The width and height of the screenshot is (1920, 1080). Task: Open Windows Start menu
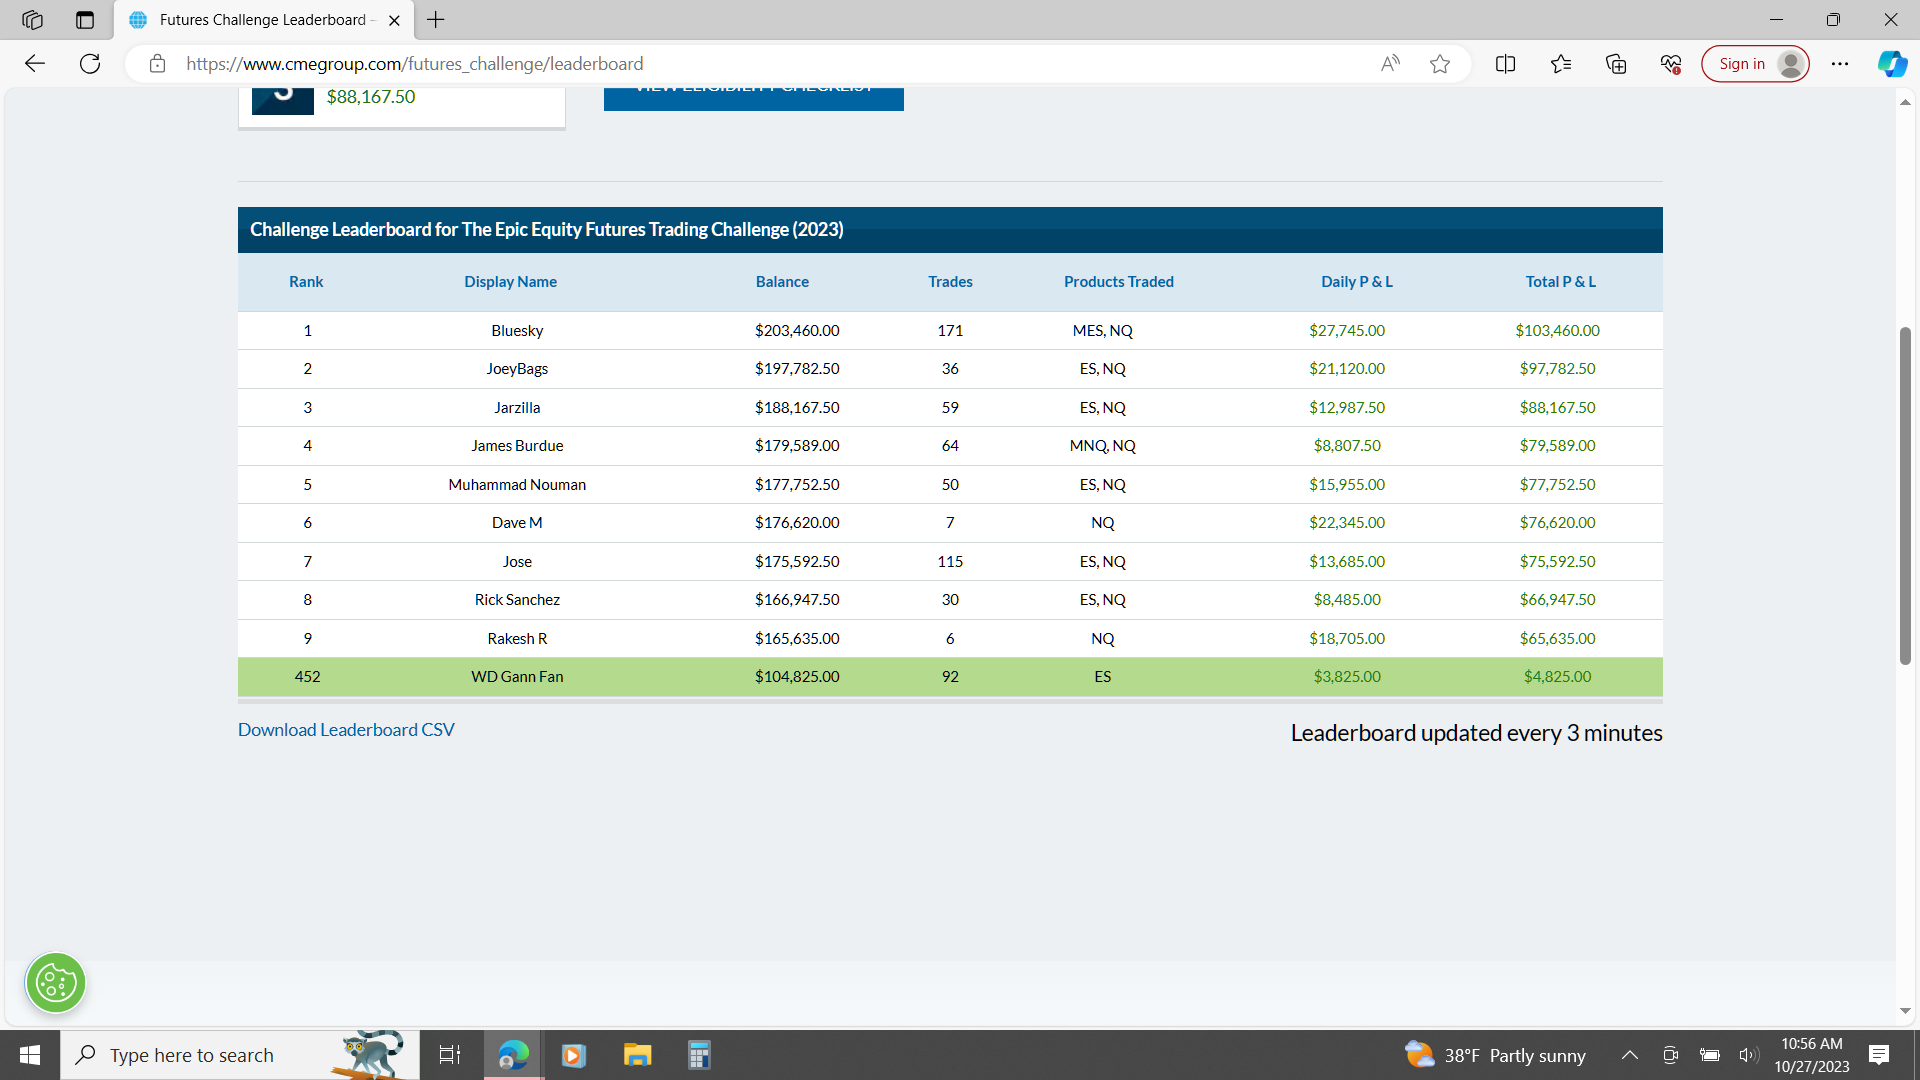(30, 1055)
